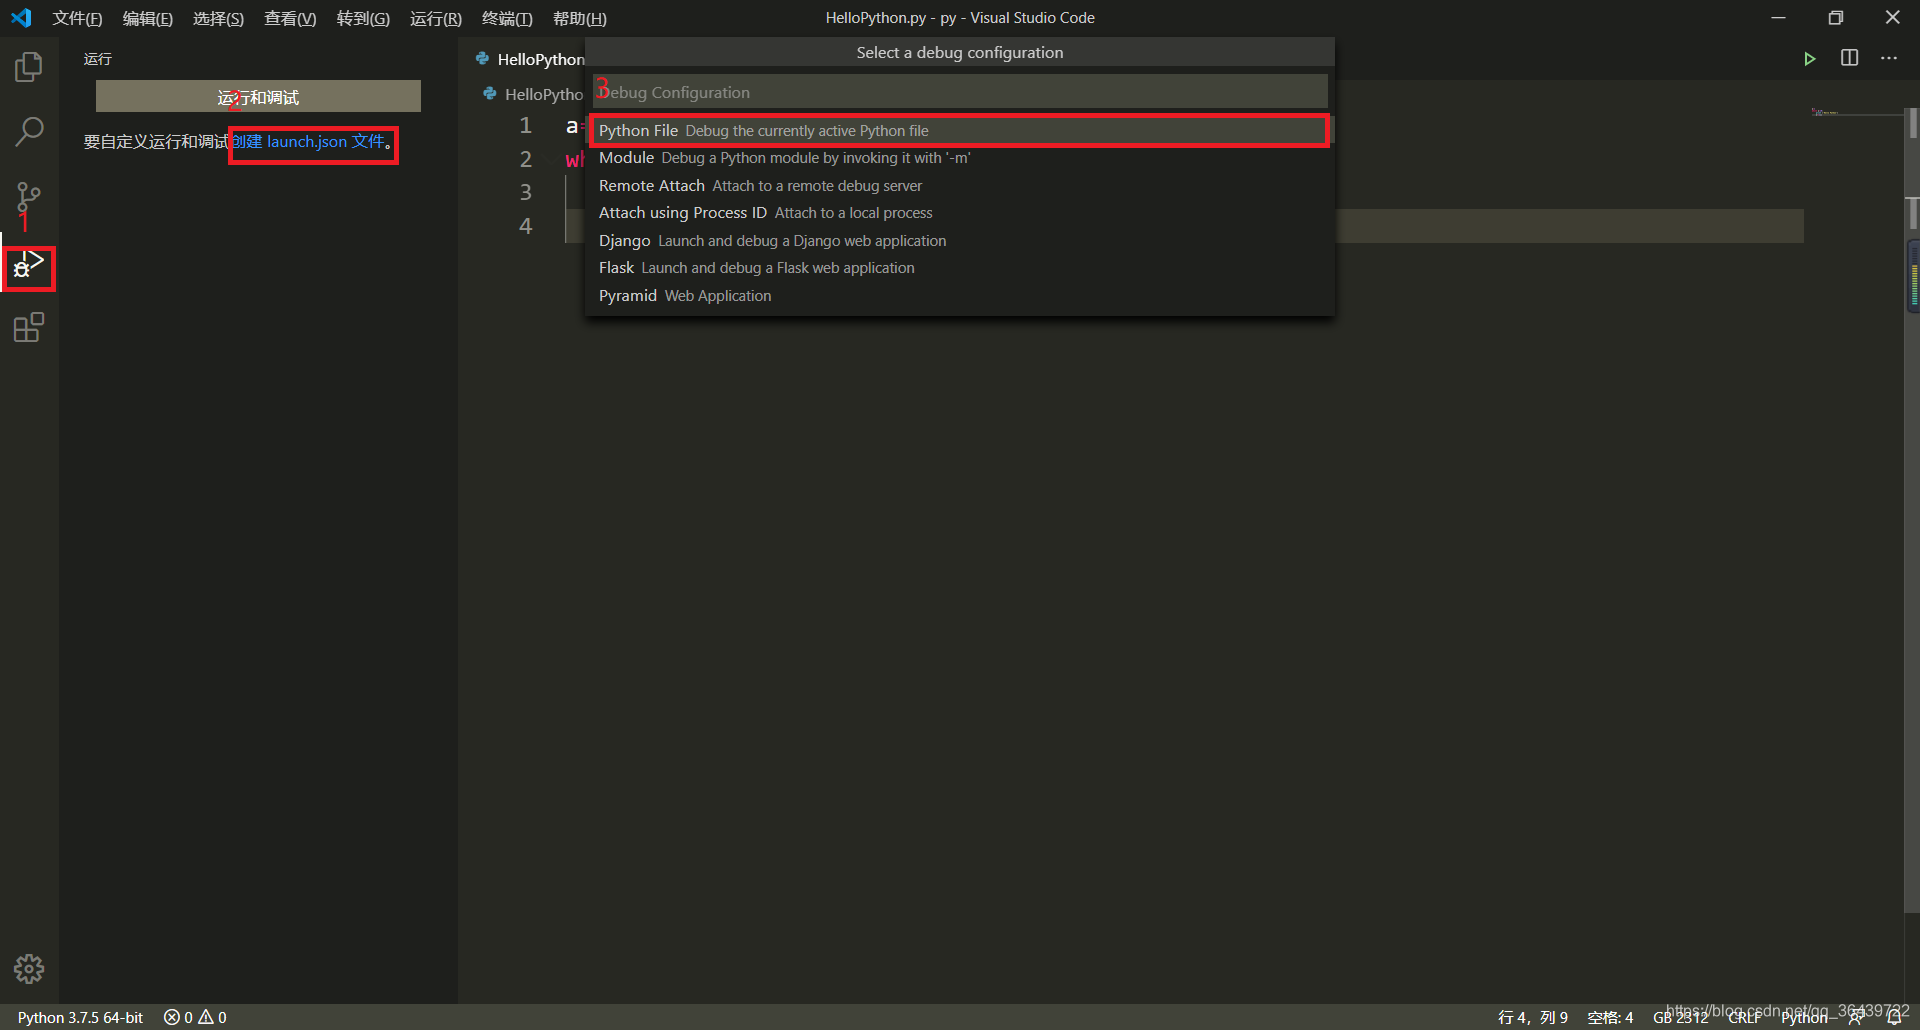The height and width of the screenshot is (1030, 1920).
Task: Select Module debug configuration
Action: coord(960,158)
